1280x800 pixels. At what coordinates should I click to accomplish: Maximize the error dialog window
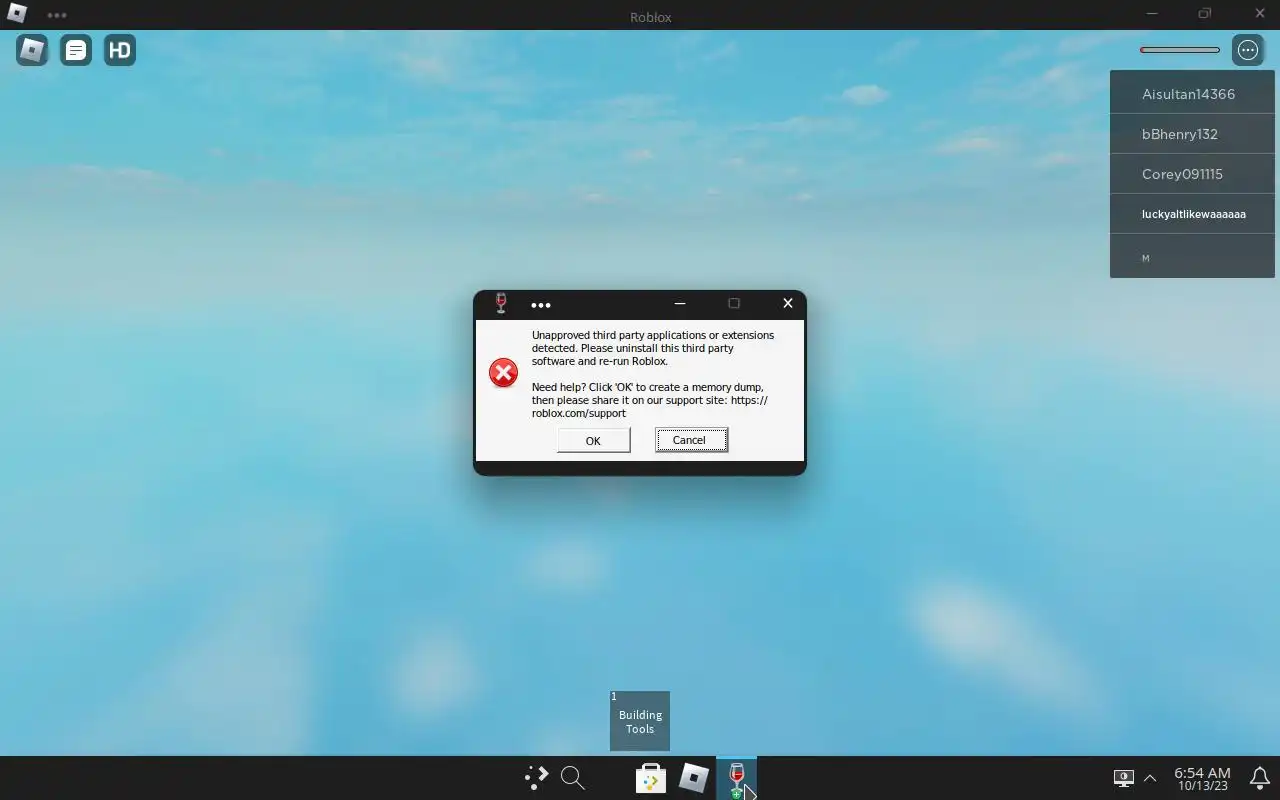click(x=734, y=303)
